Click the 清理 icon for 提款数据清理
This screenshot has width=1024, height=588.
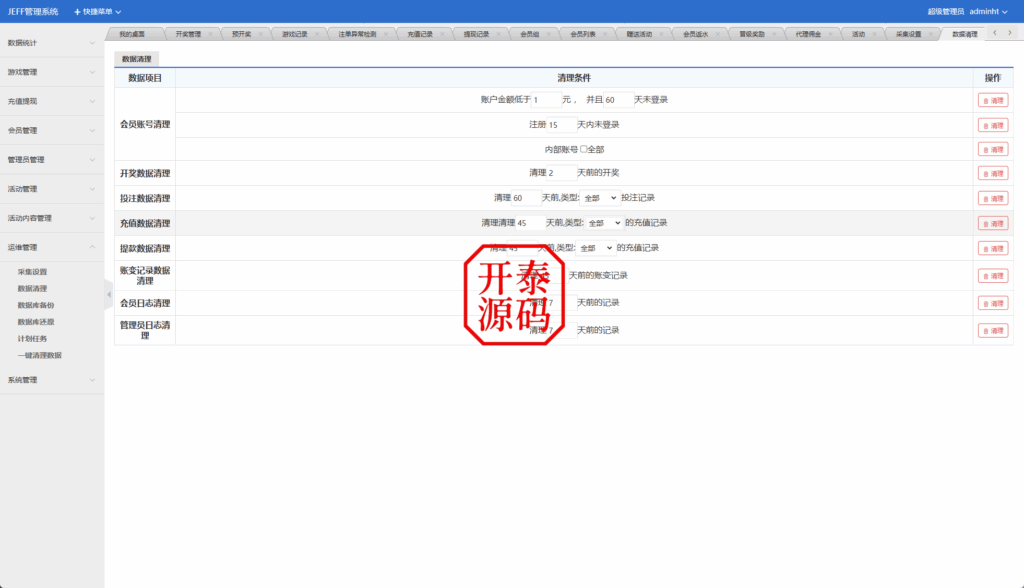coord(993,248)
